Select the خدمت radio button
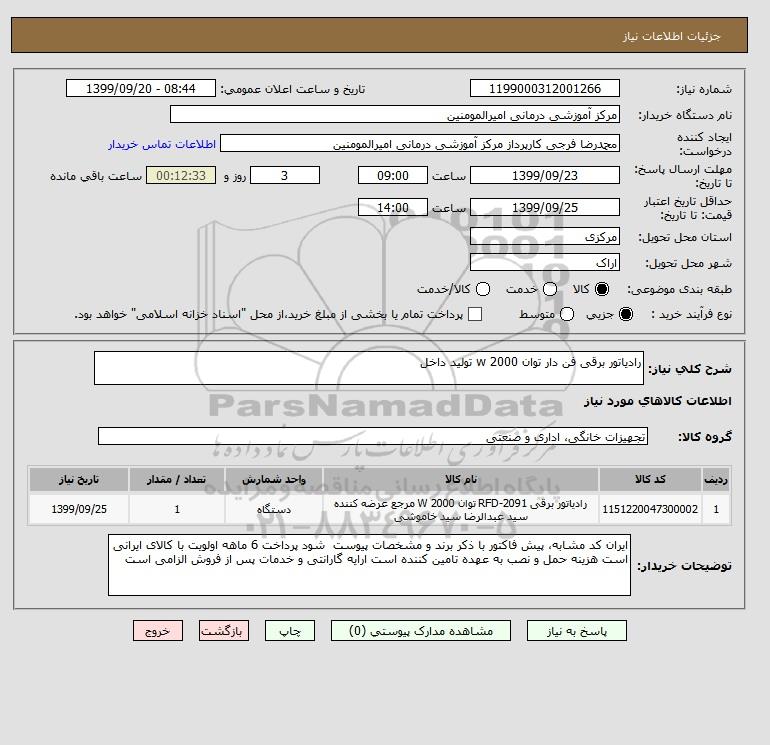The width and height of the screenshot is (770, 745). point(550,289)
